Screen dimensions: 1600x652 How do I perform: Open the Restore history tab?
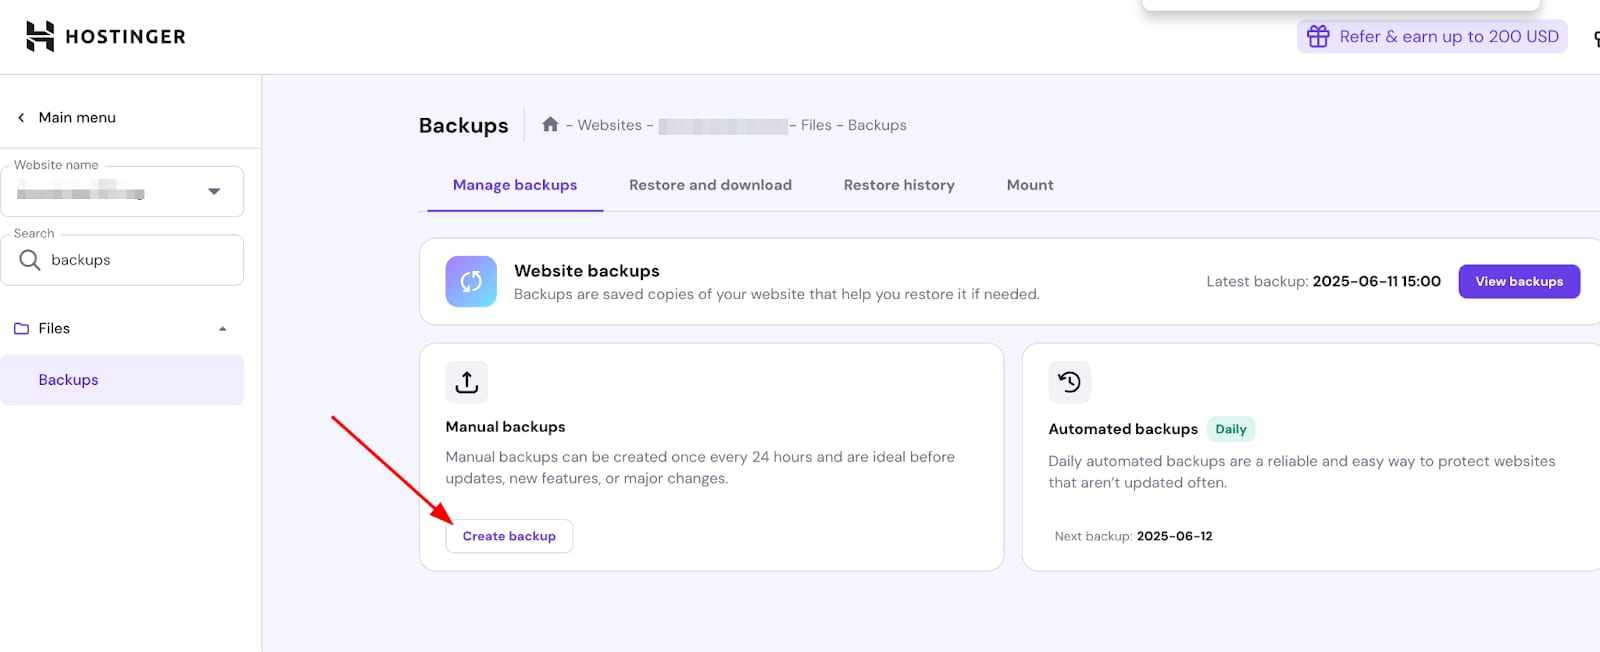coord(898,185)
